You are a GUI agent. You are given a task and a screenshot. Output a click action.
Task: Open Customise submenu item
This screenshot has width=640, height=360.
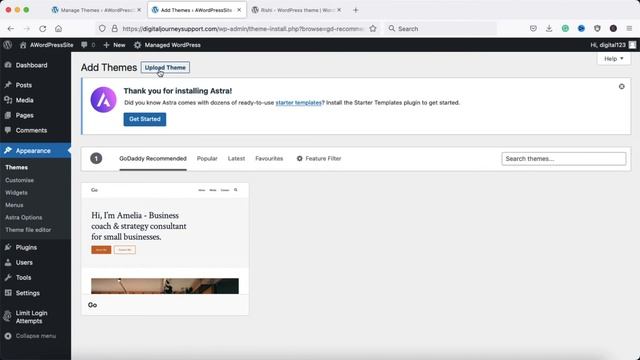20,180
